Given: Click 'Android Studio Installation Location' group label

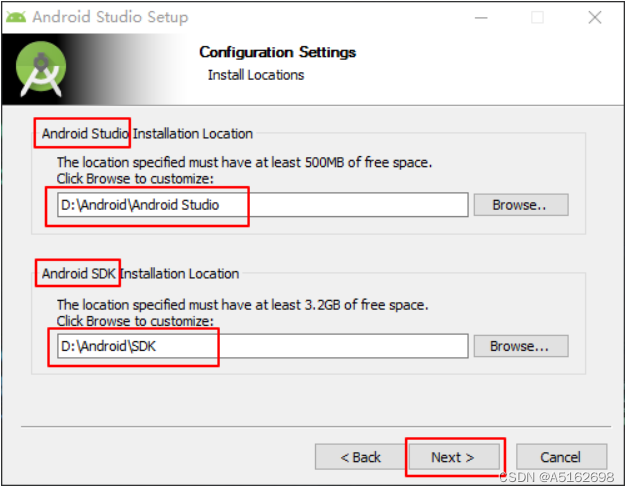Looking at the screenshot, I should 148,134.
